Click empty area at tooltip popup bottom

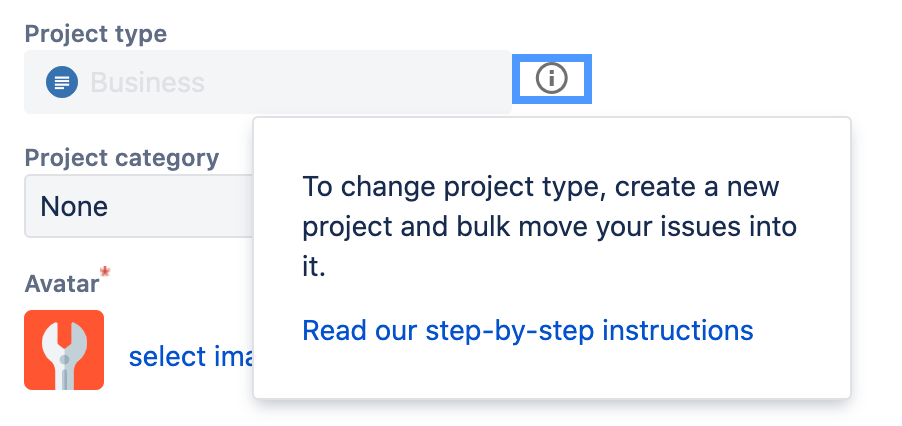551,374
